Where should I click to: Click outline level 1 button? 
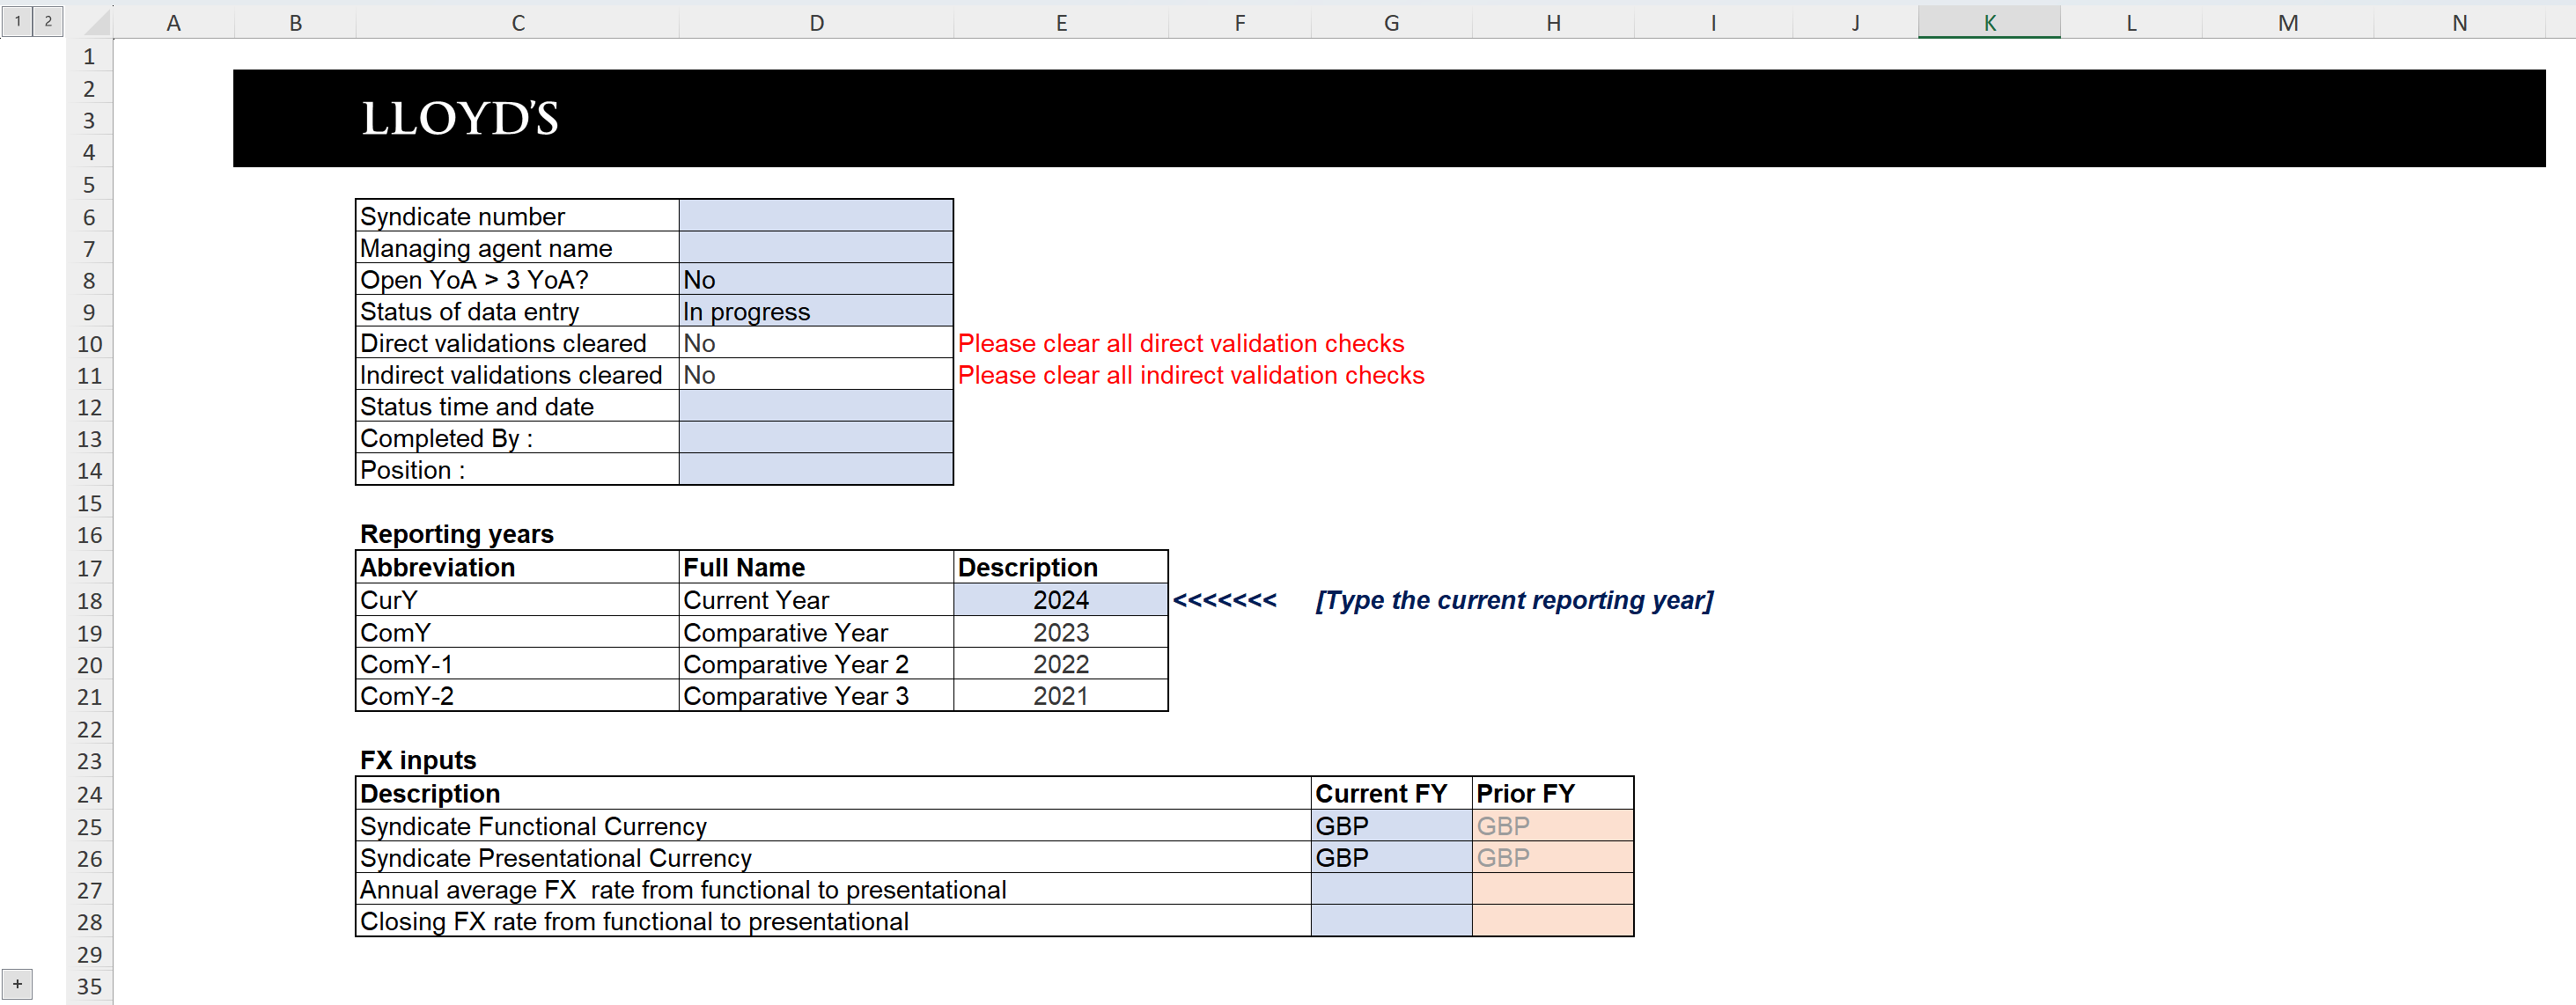[18, 20]
